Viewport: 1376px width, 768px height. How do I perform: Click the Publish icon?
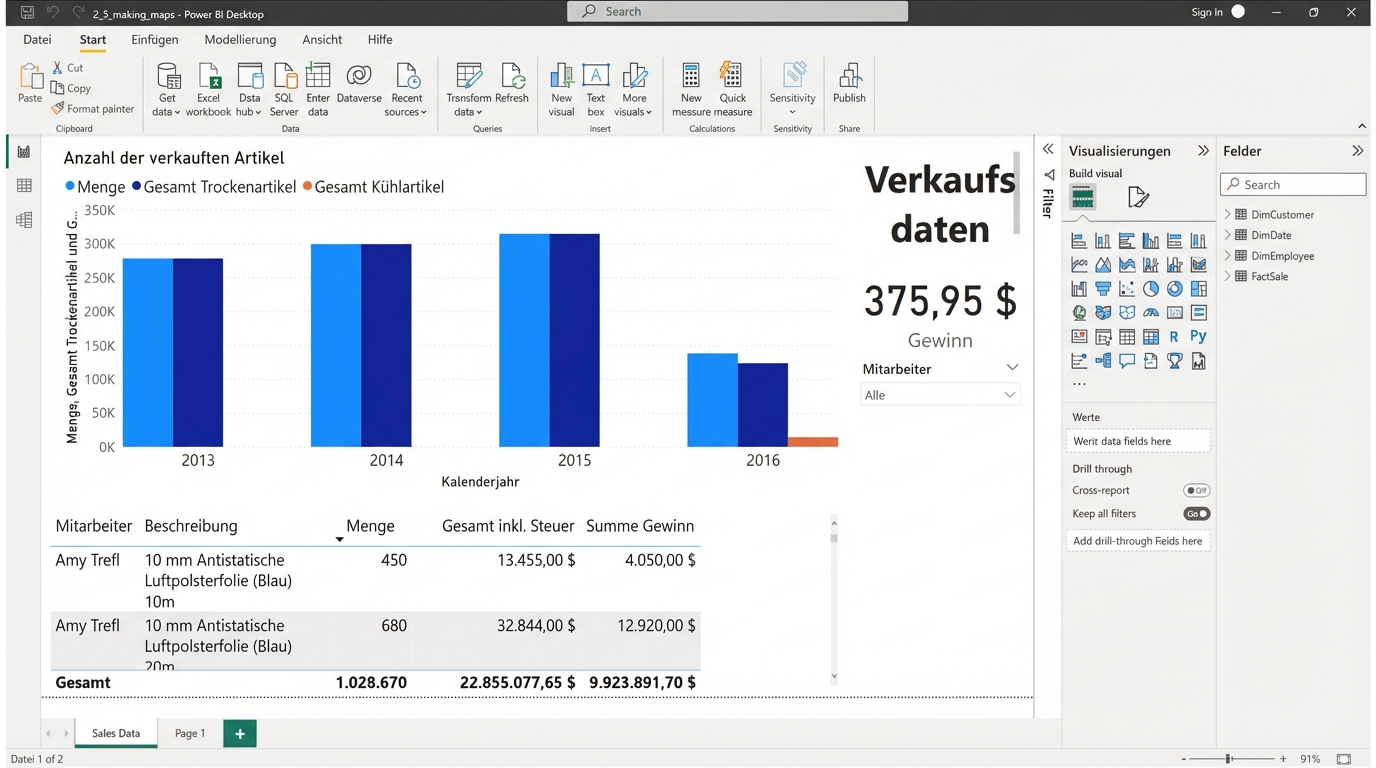849,78
